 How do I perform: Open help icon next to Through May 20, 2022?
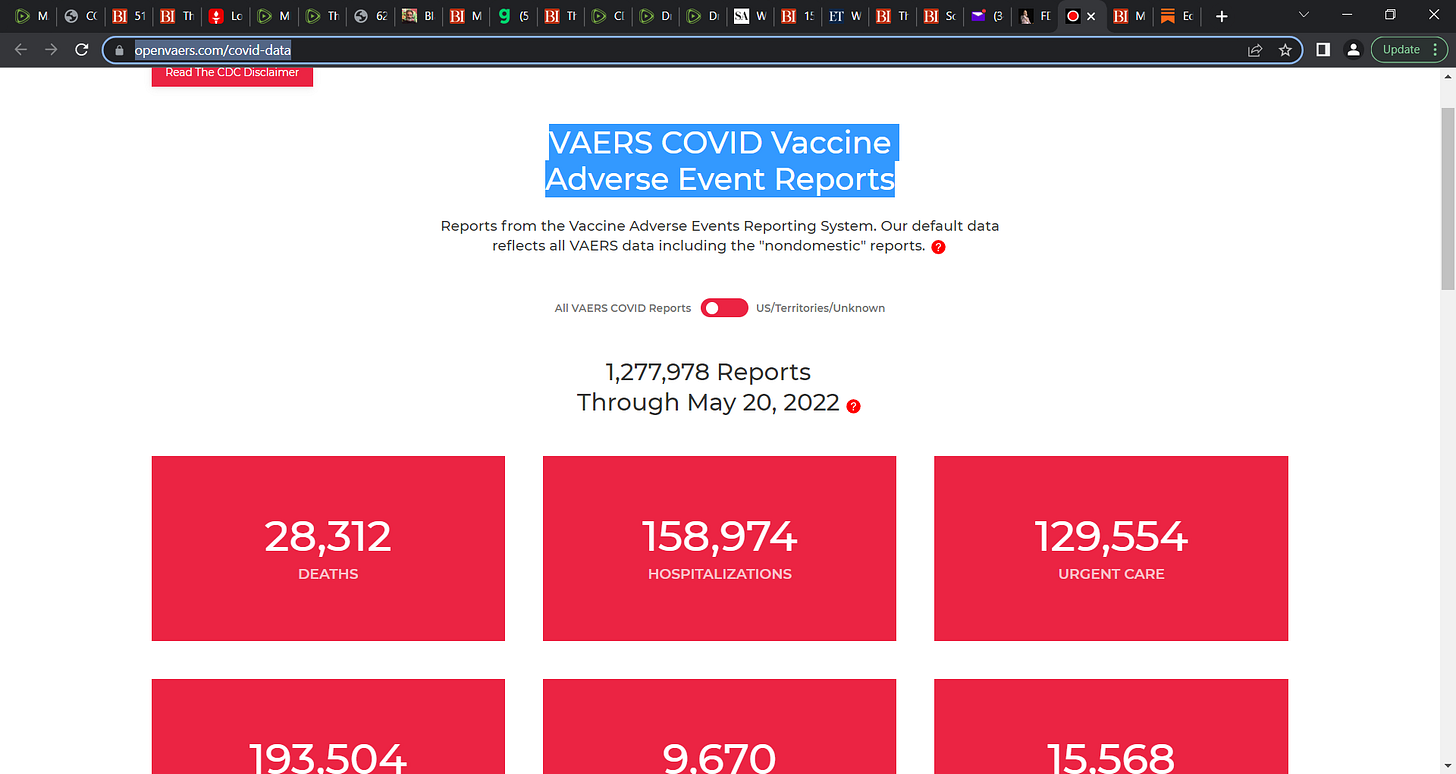pos(853,406)
